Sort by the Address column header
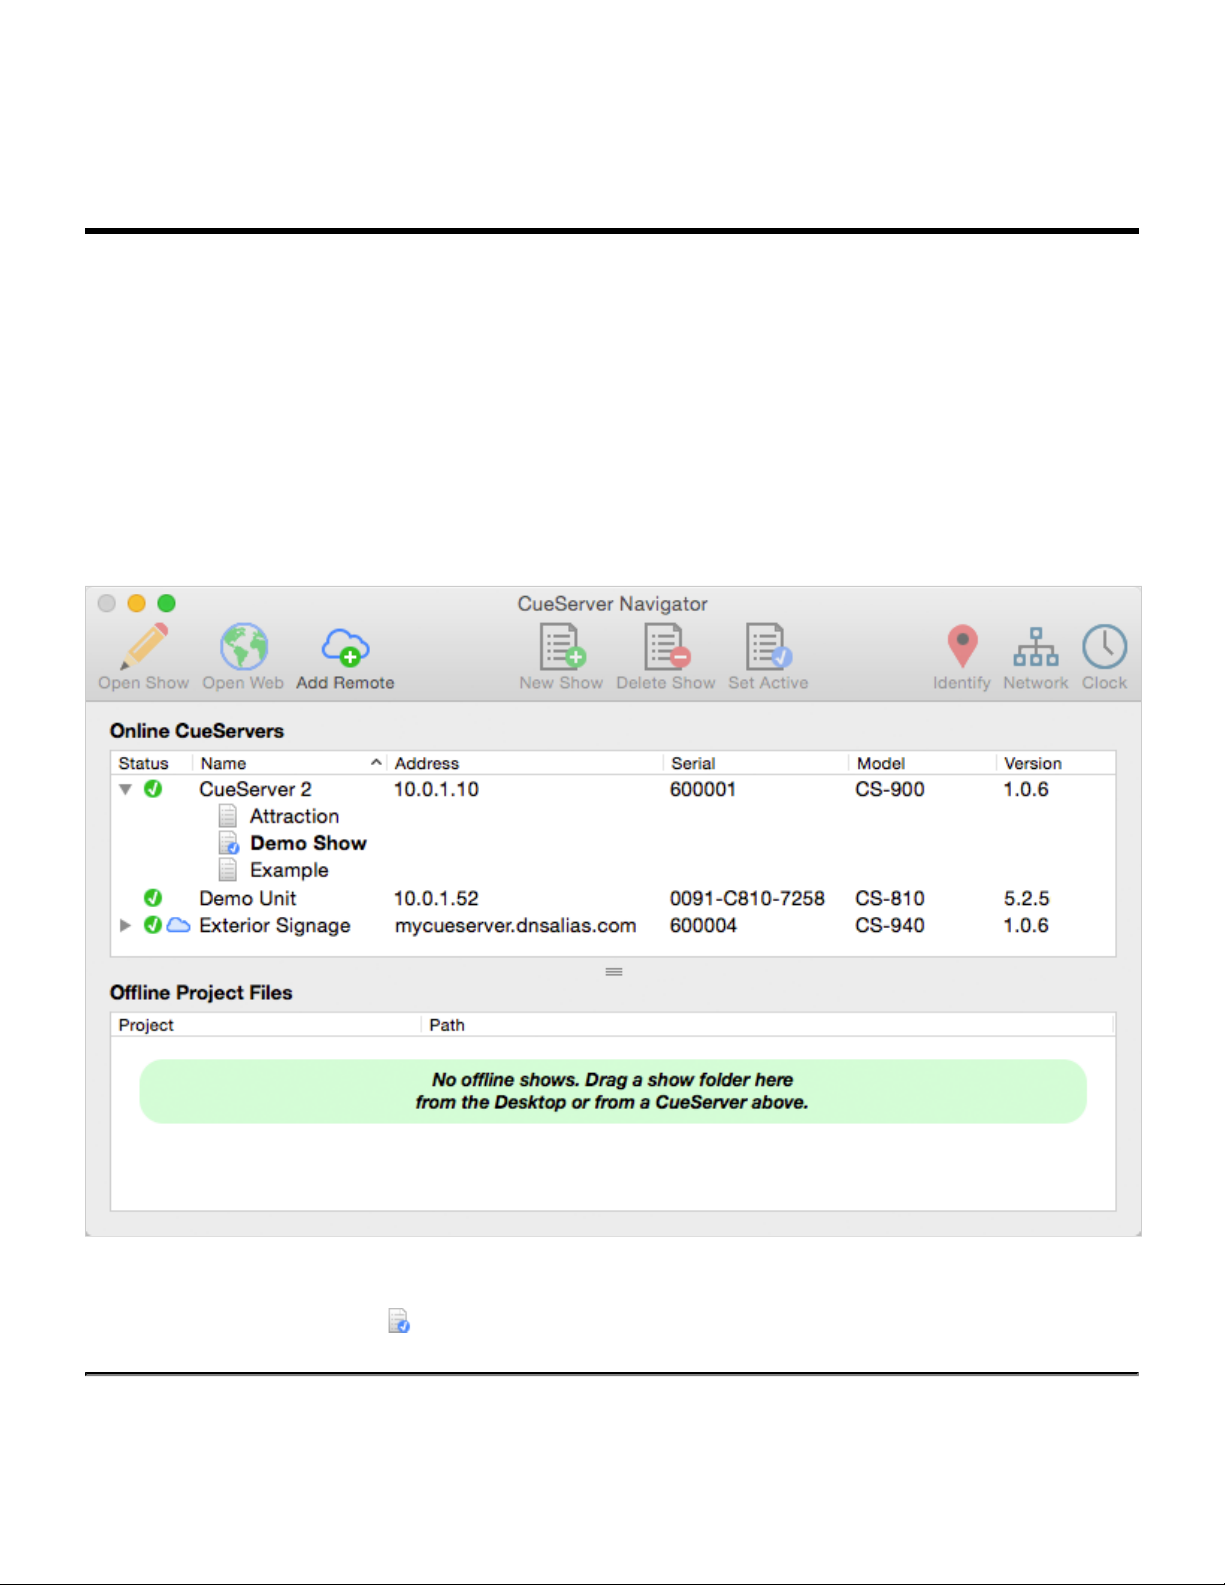Image resolution: width=1225 pixels, height=1585 pixels. (525, 763)
